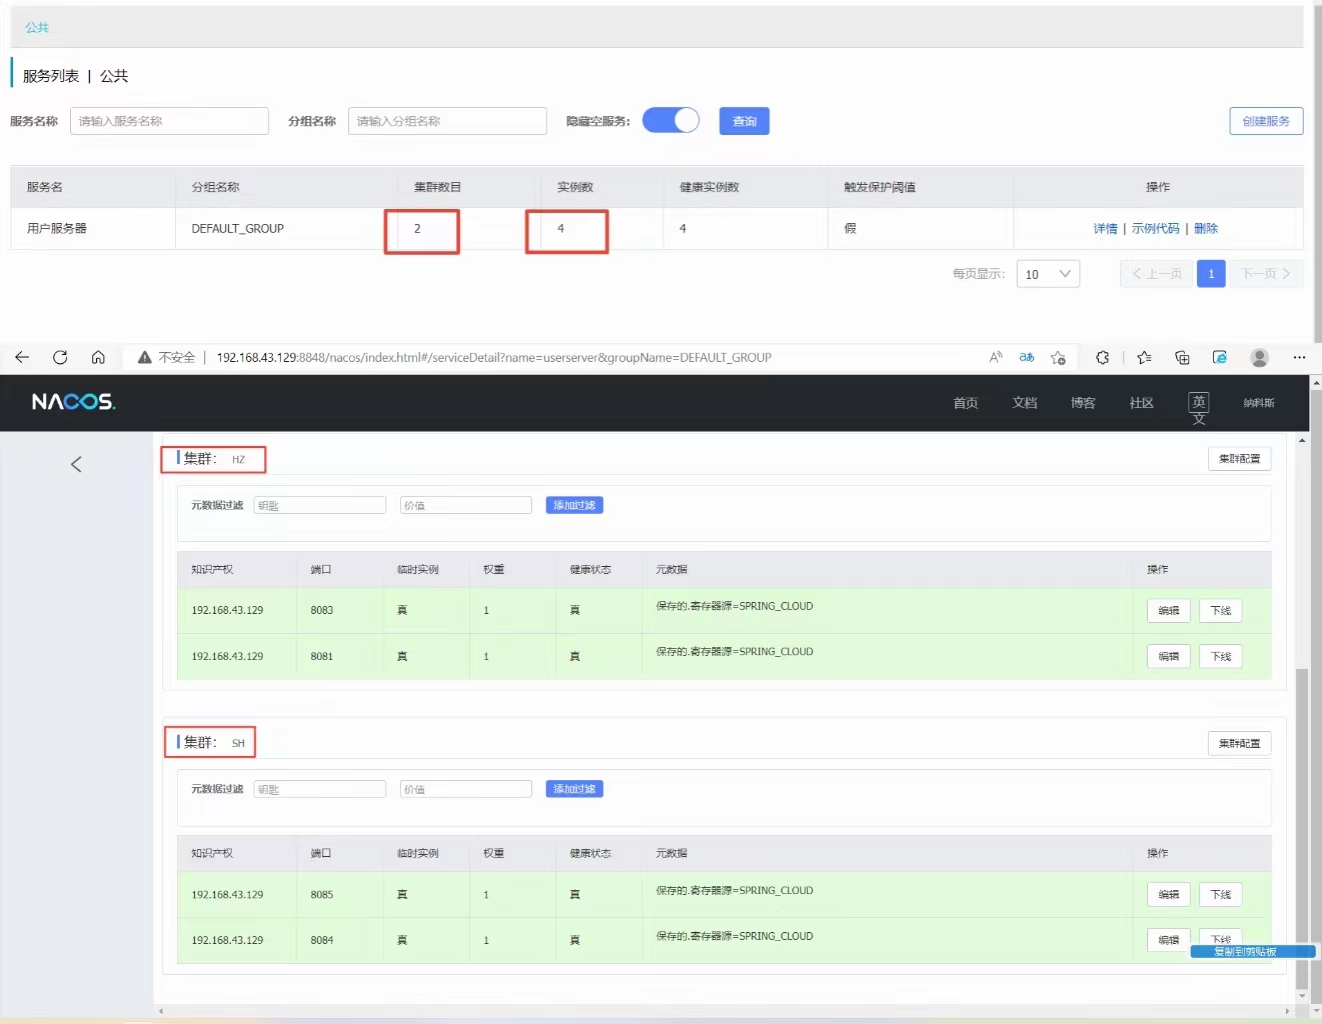
Task: Add this page to favorites star icon
Action: click(x=1058, y=357)
